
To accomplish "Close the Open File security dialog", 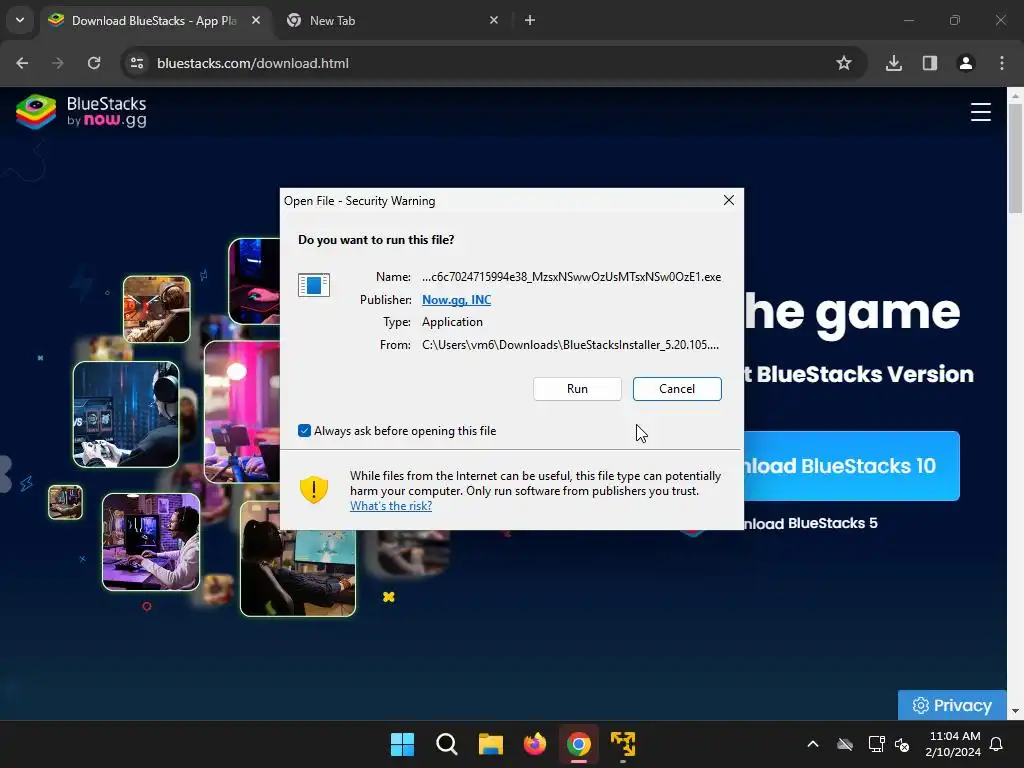I will (729, 200).
